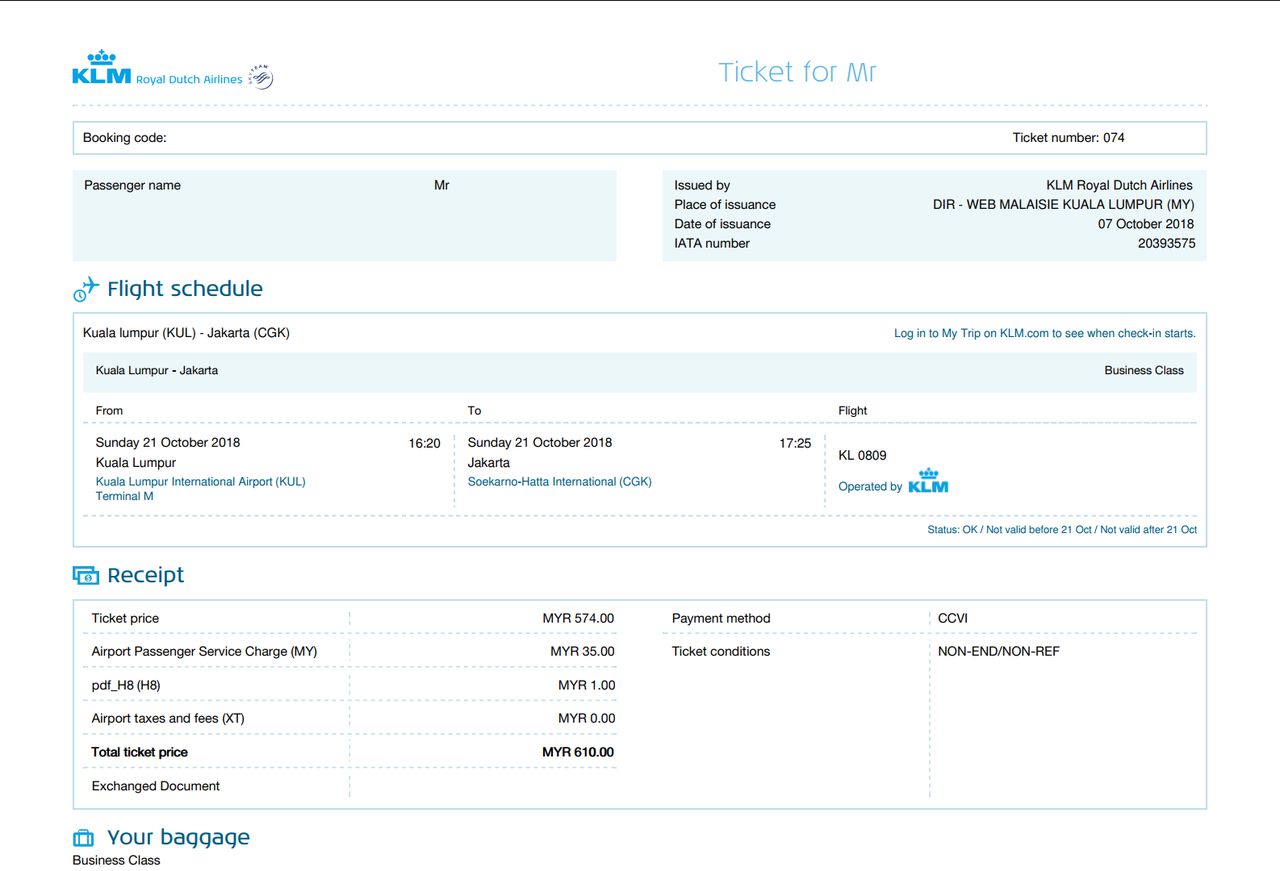This screenshot has height=871, width=1280.
Task: Select the Business Class label
Action: (1143, 370)
